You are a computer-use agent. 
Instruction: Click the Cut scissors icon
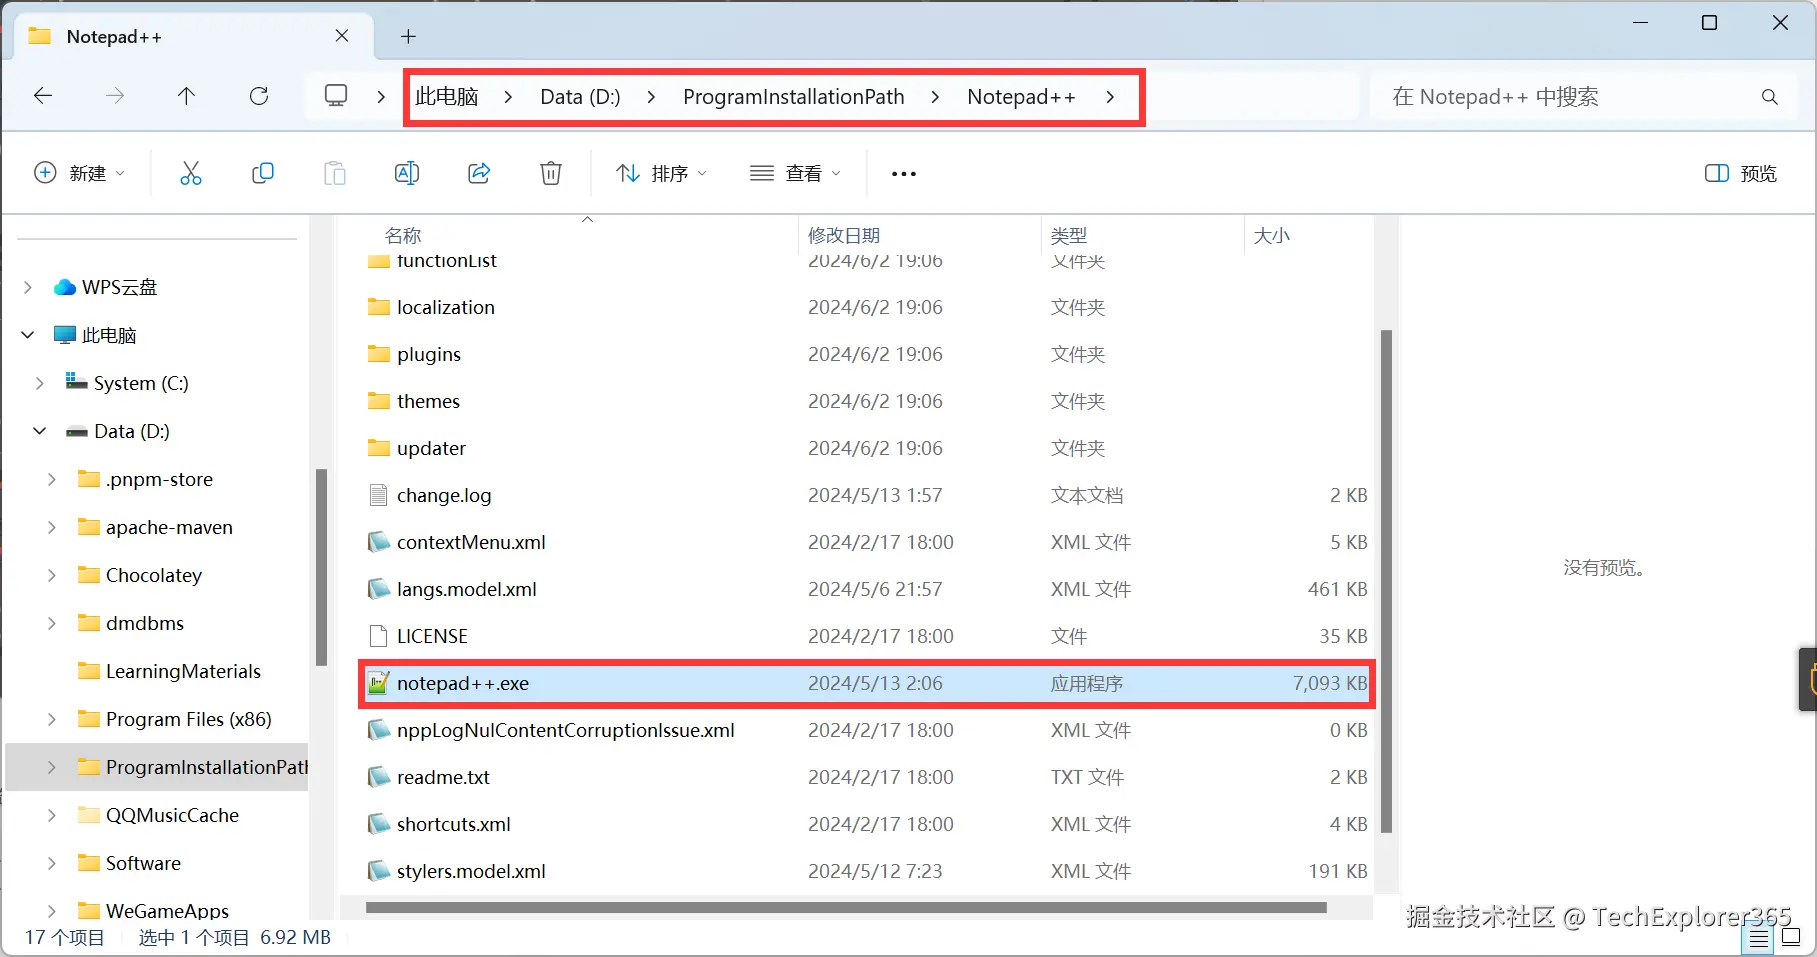191,173
